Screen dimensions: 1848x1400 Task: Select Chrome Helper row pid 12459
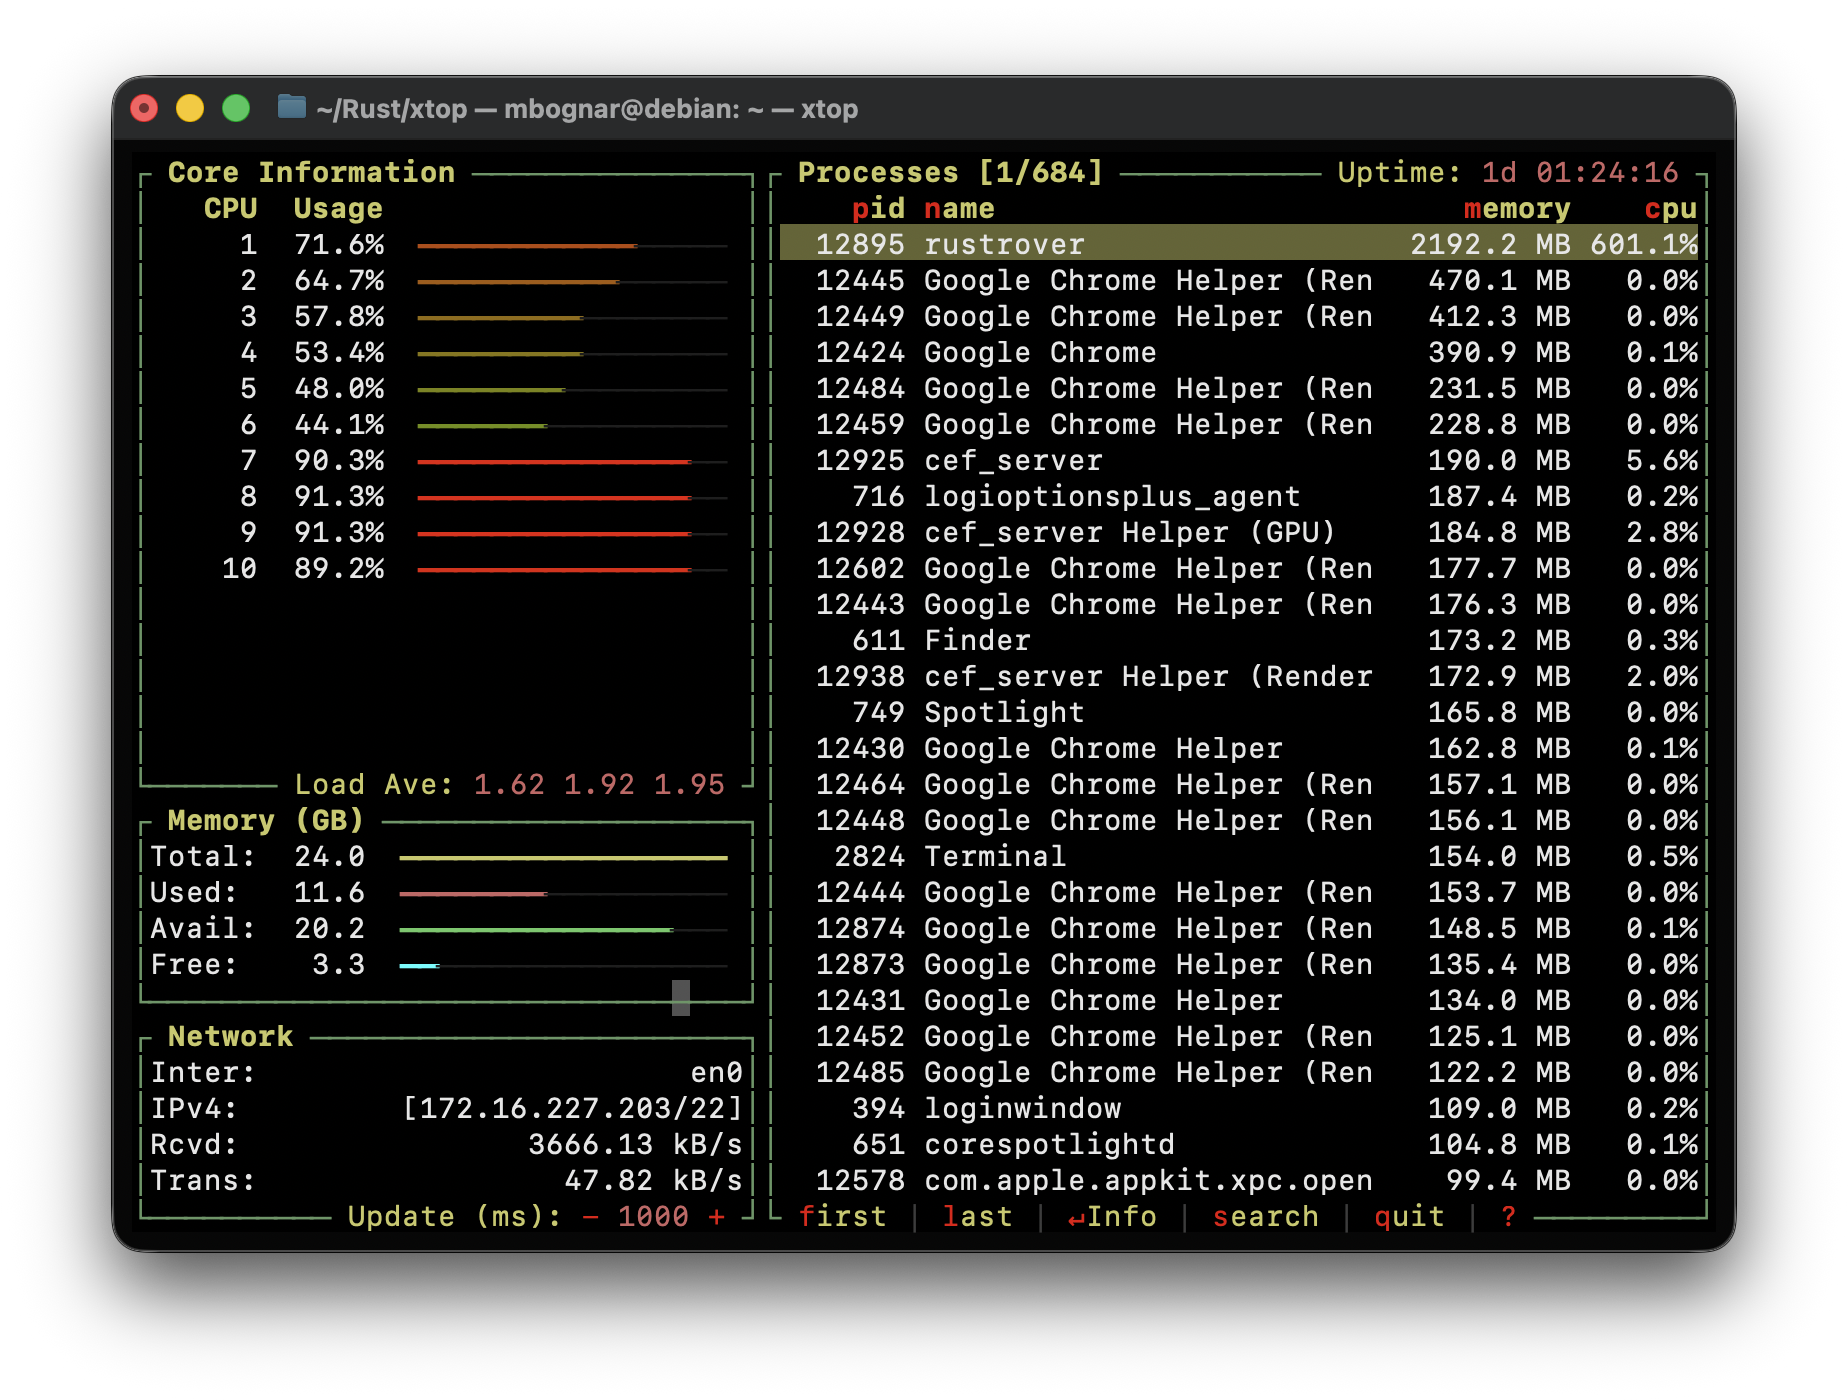click(x=1239, y=424)
